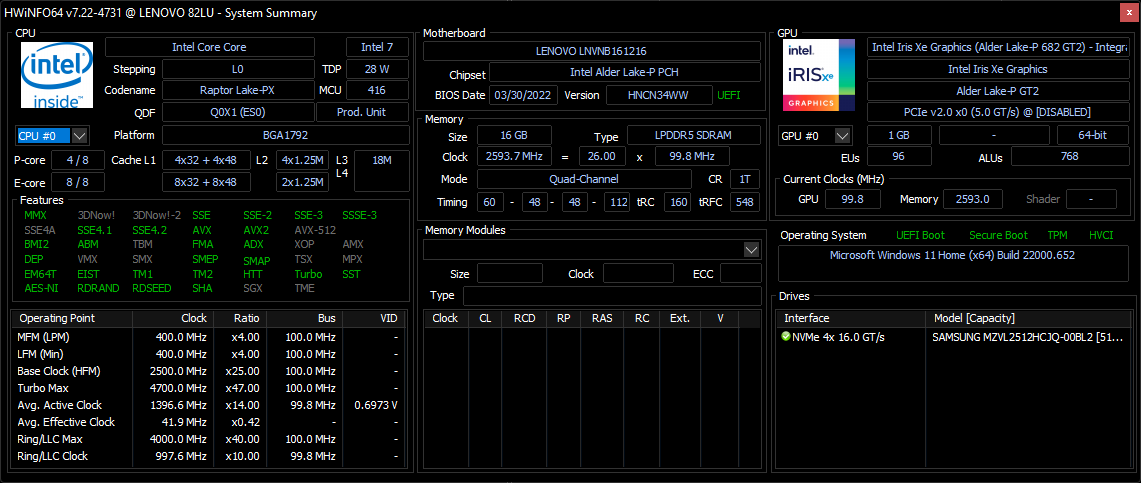This screenshot has width=1141, height=483.
Task: Click the SGX feature label
Action: pyautogui.click(x=253, y=288)
